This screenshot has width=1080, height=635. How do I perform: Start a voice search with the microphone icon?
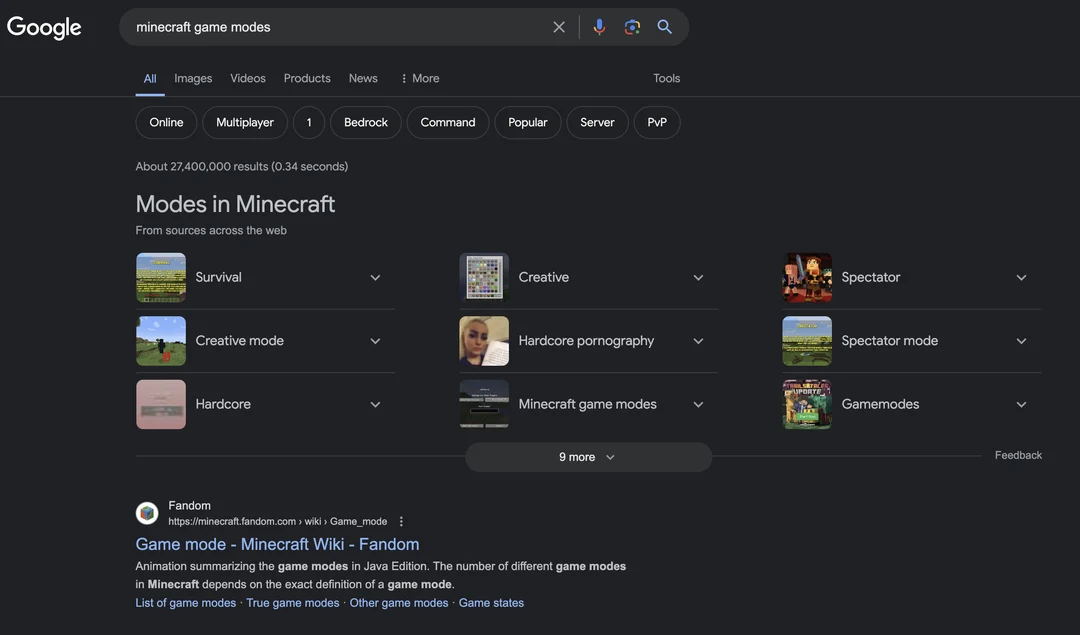point(598,26)
